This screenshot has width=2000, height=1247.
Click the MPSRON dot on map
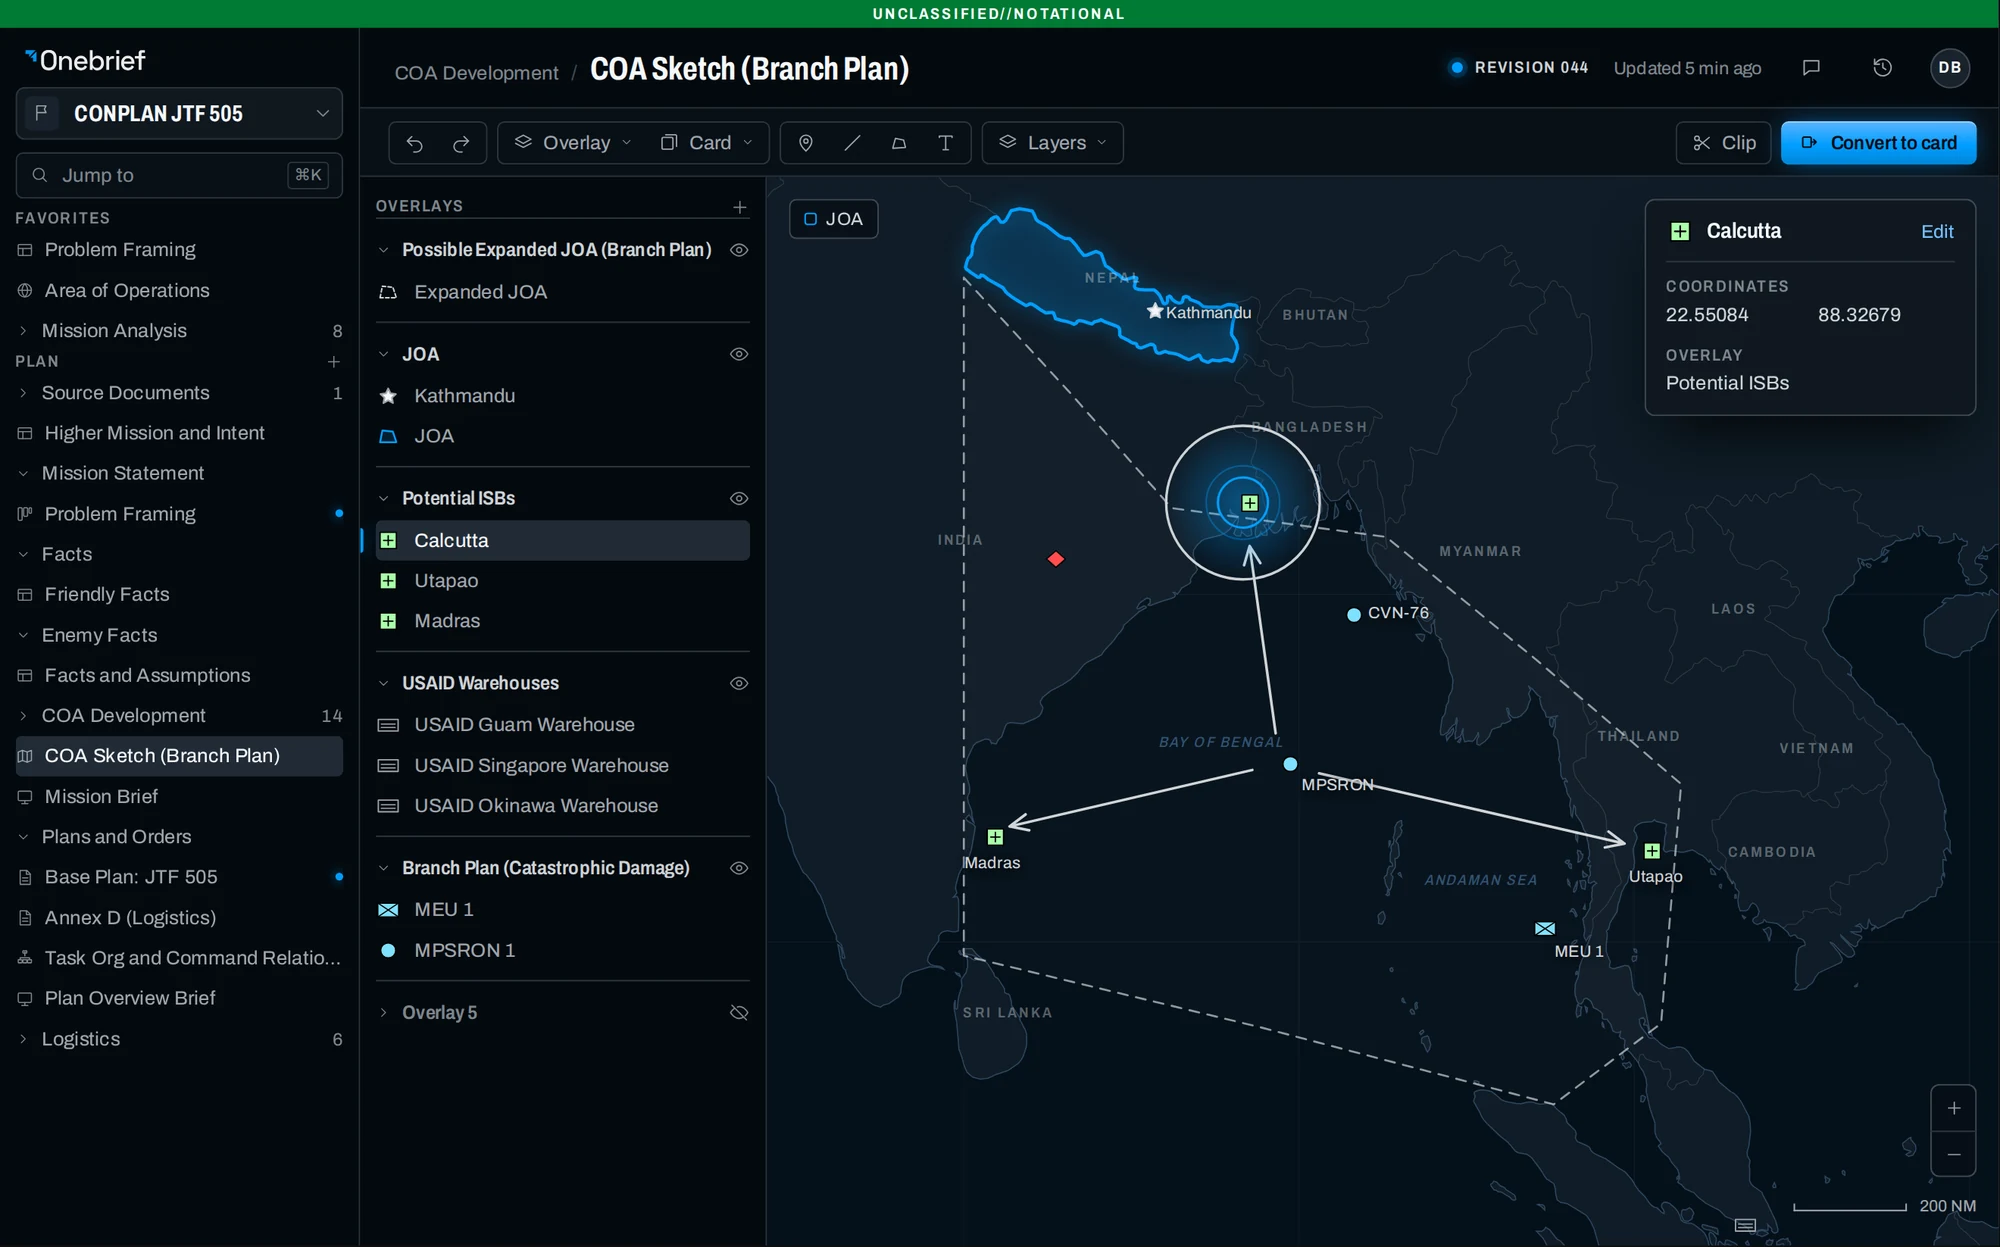(1290, 764)
